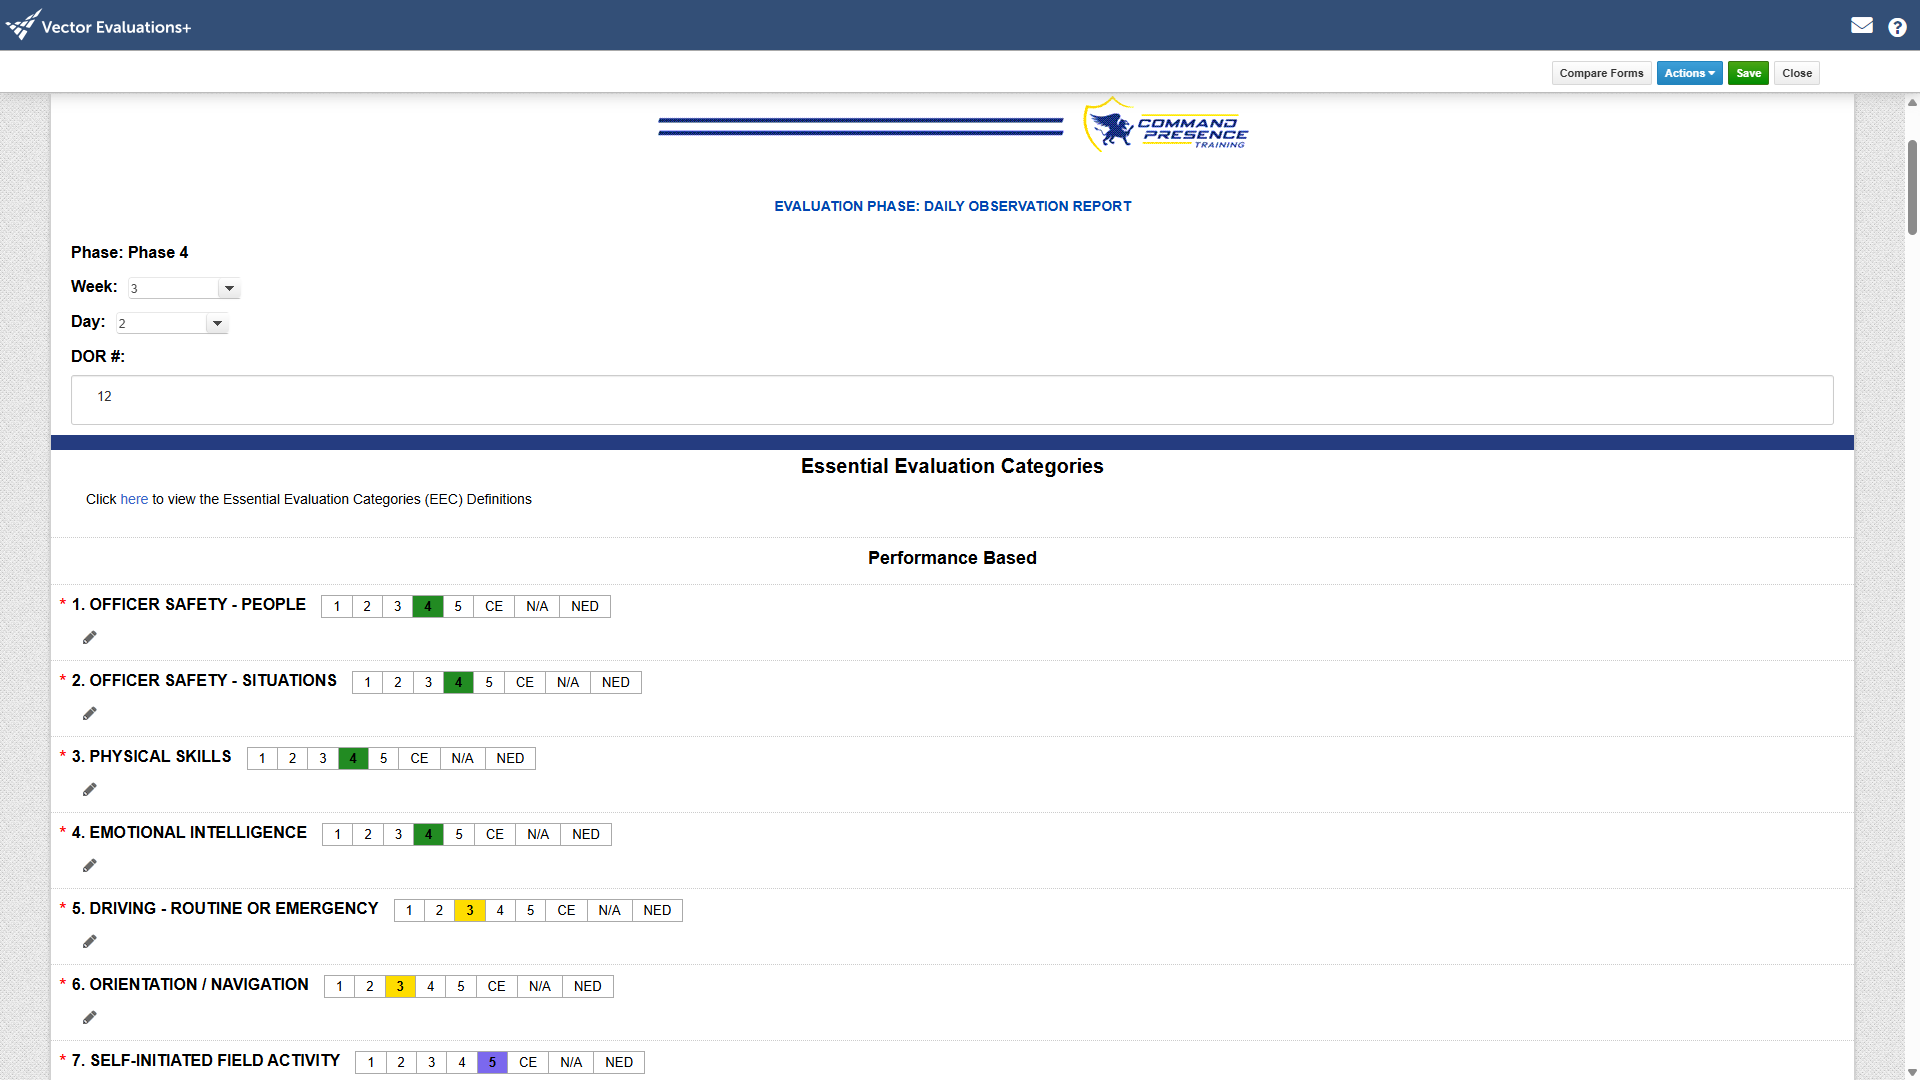1920x1080 pixels.
Task: Click pencil icon under Officer Safety - People
Action: tap(89, 638)
